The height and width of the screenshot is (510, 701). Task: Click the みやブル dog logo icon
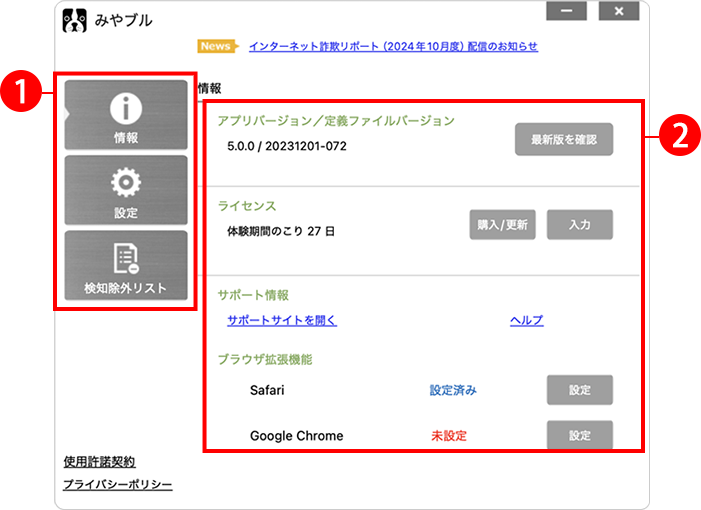click(x=75, y=20)
